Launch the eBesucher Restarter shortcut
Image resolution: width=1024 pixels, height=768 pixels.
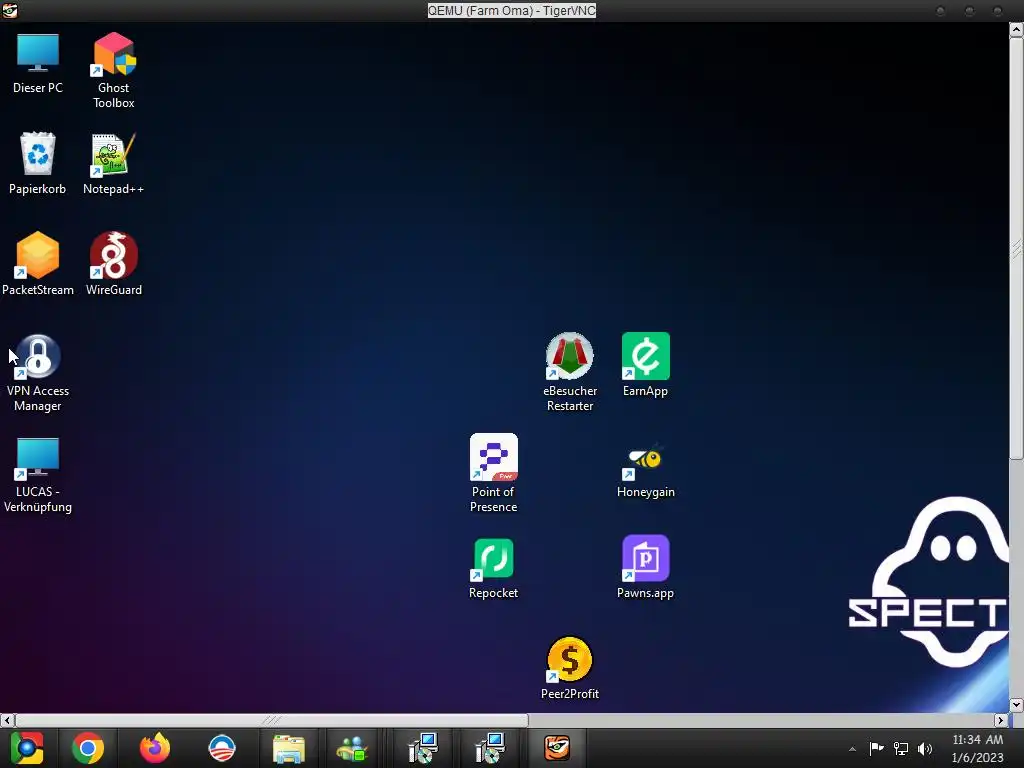coord(569,372)
